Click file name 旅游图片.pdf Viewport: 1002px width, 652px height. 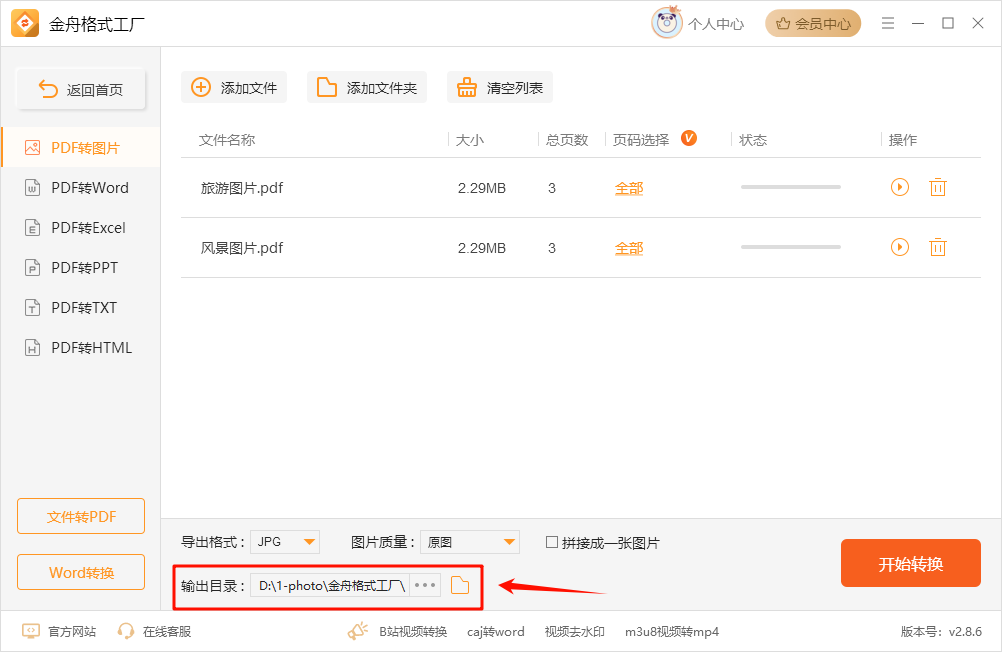point(242,188)
